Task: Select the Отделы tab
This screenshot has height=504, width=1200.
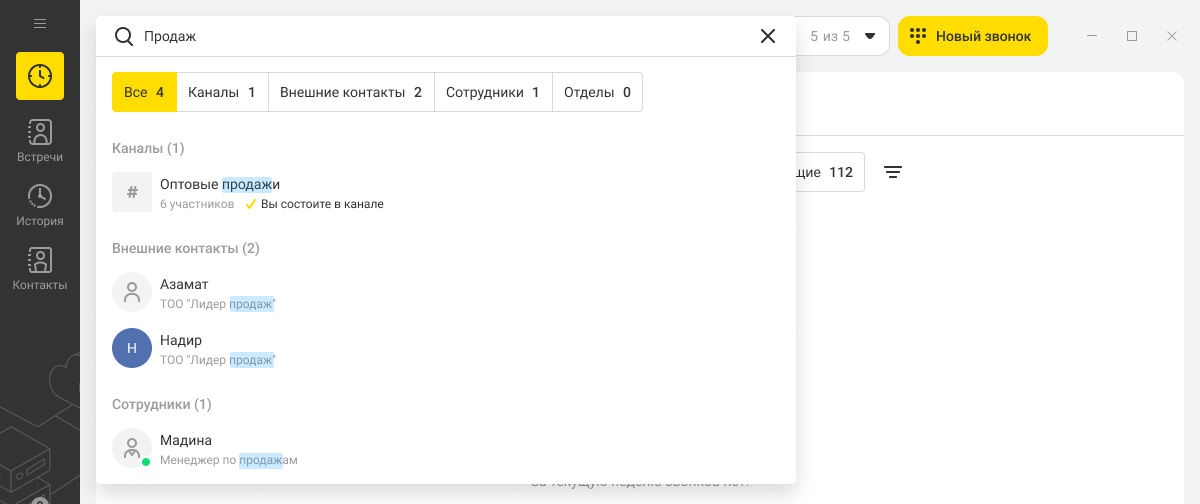Action: tap(597, 92)
